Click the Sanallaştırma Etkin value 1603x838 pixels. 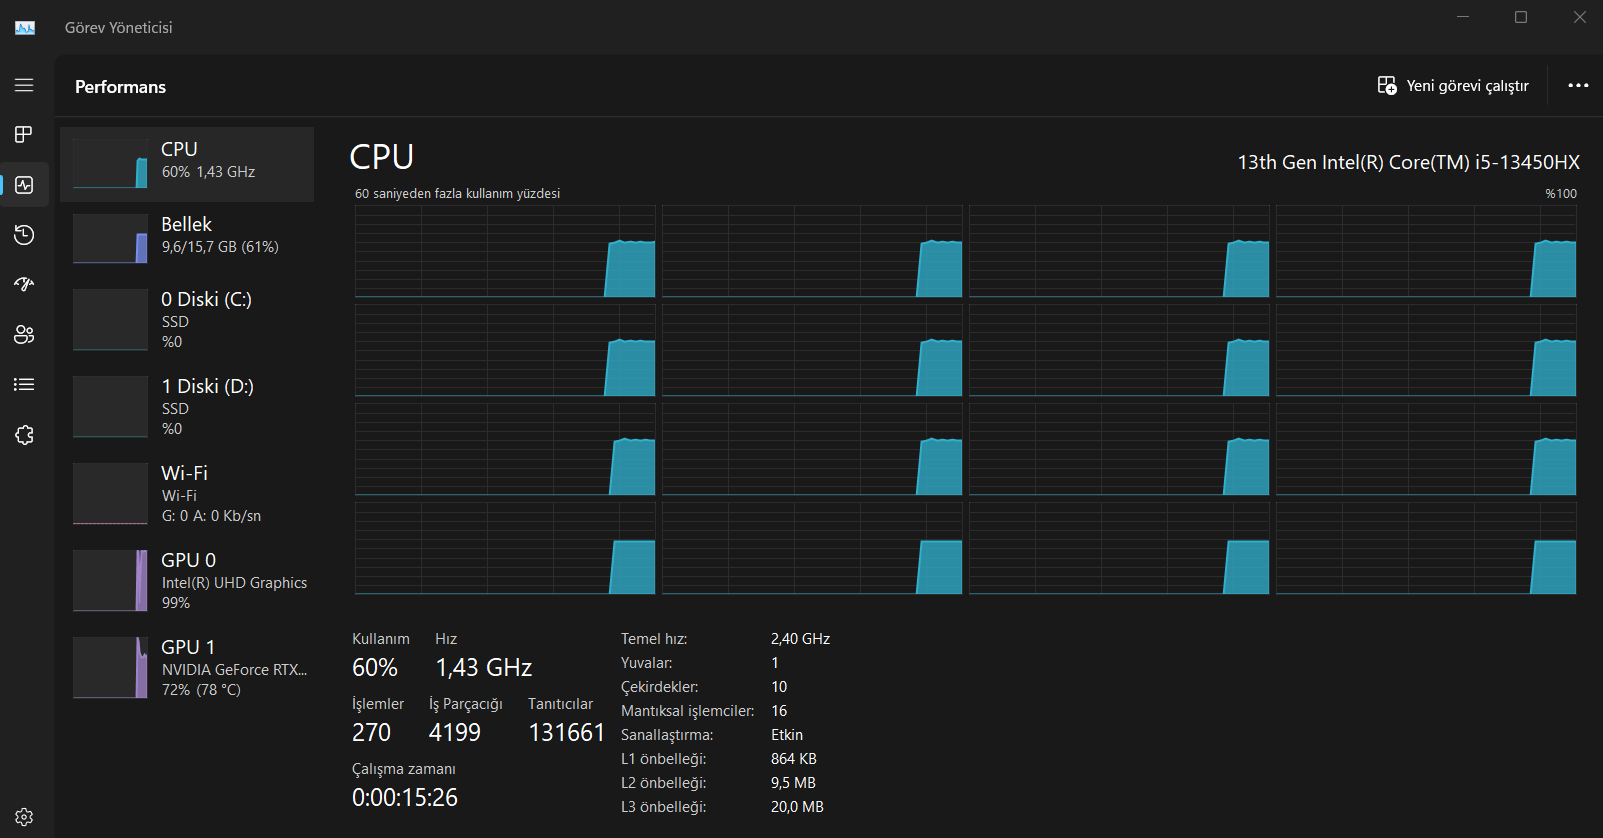click(787, 735)
